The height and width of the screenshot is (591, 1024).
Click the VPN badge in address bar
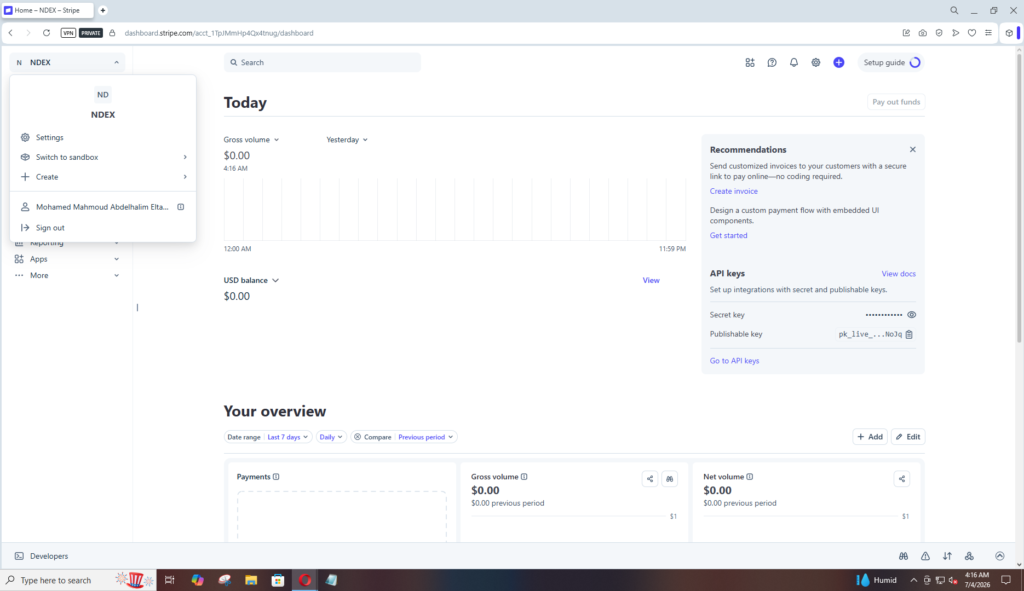(x=68, y=33)
